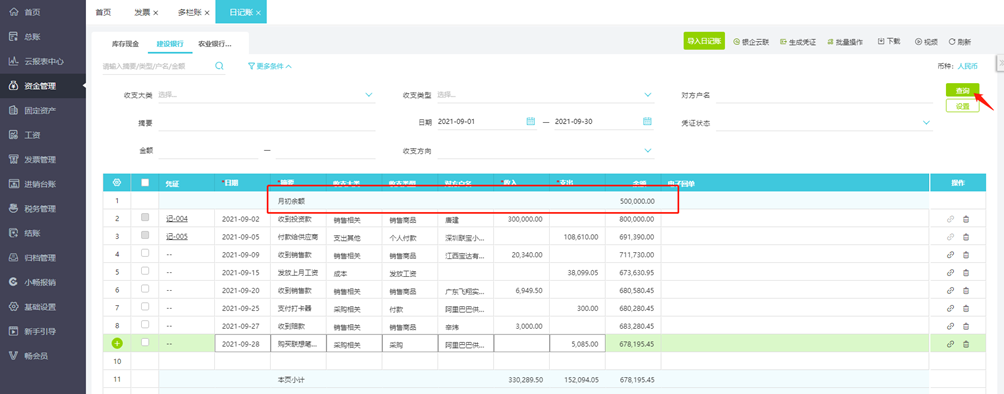Image resolution: width=1004 pixels, height=394 pixels.
Task: Check the box for row 7 dated 2021-09-25
Action: click(x=145, y=307)
